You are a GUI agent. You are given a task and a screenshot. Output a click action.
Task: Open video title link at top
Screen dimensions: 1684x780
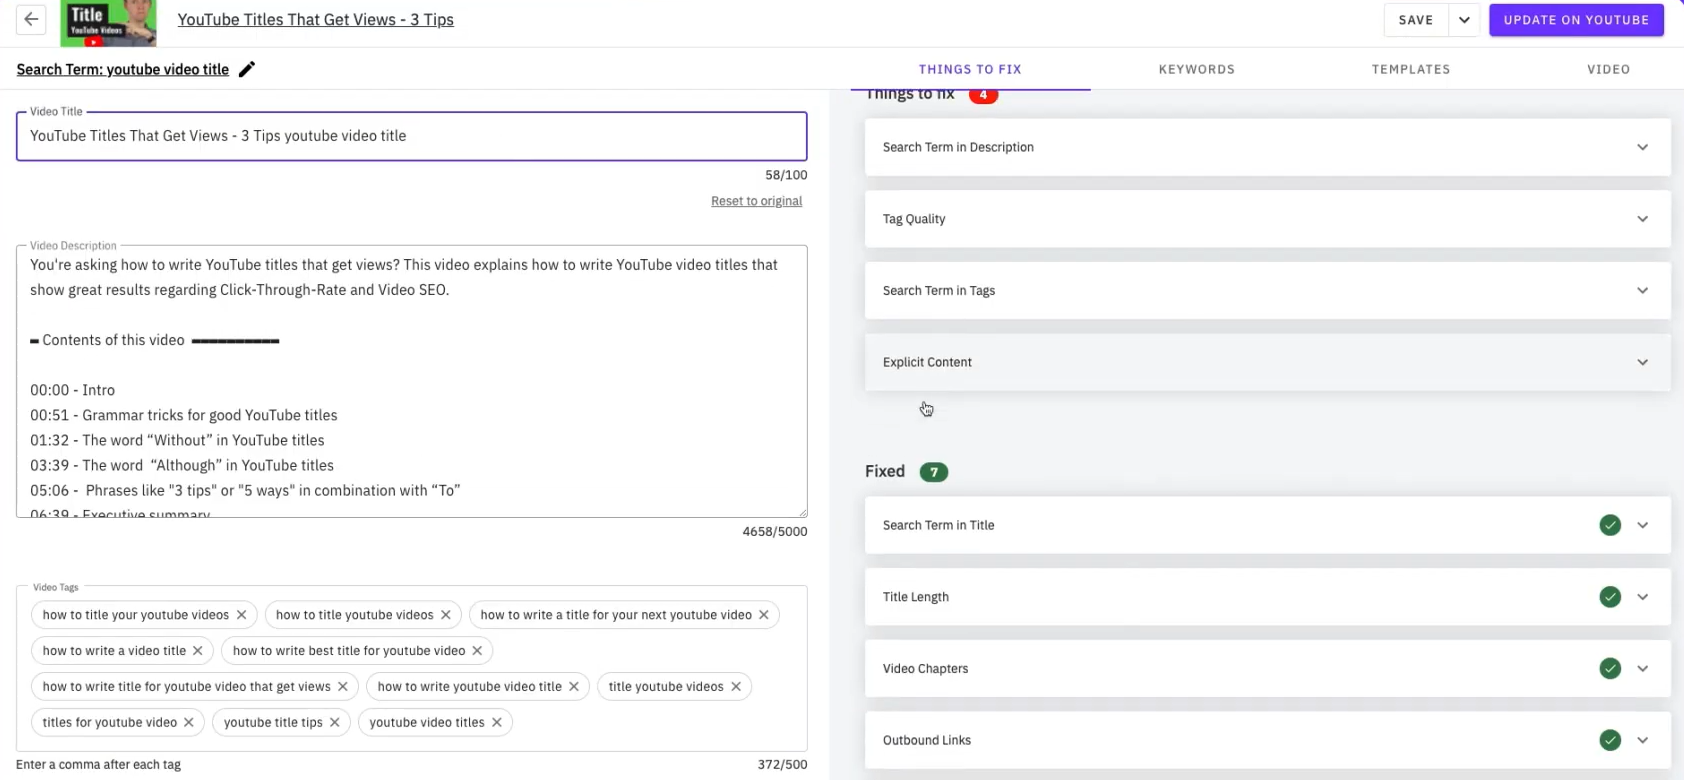tap(316, 20)
